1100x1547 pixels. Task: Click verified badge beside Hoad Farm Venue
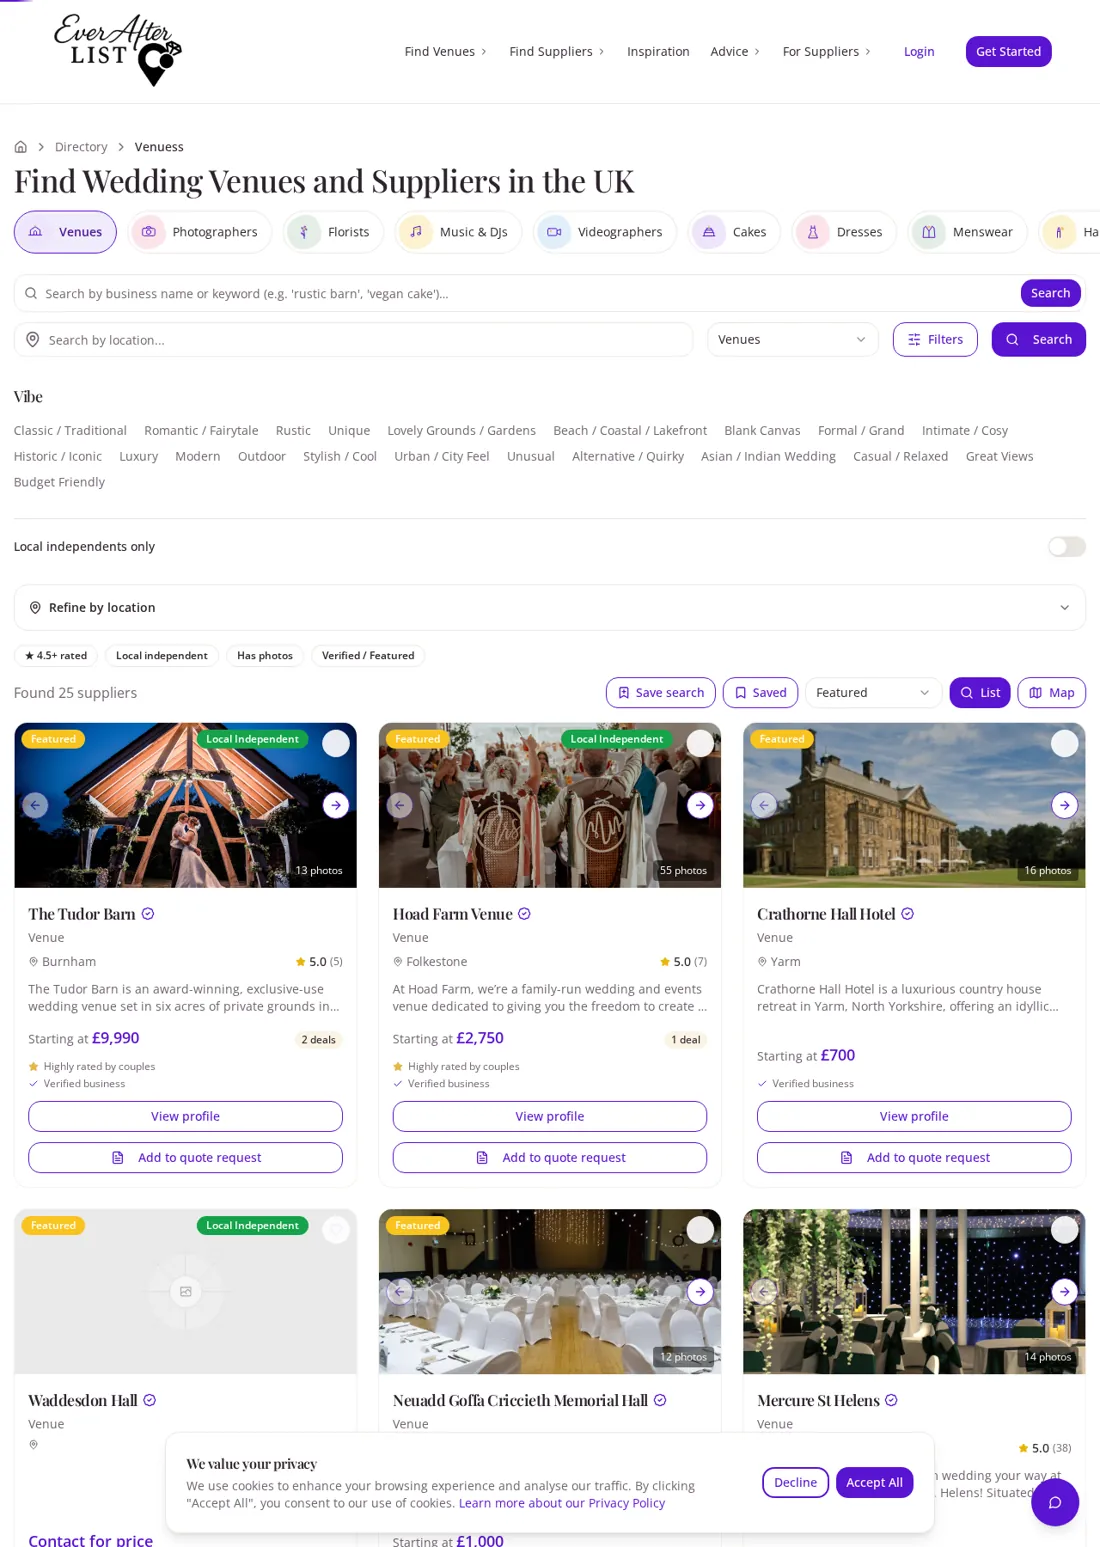coord(524,914)
